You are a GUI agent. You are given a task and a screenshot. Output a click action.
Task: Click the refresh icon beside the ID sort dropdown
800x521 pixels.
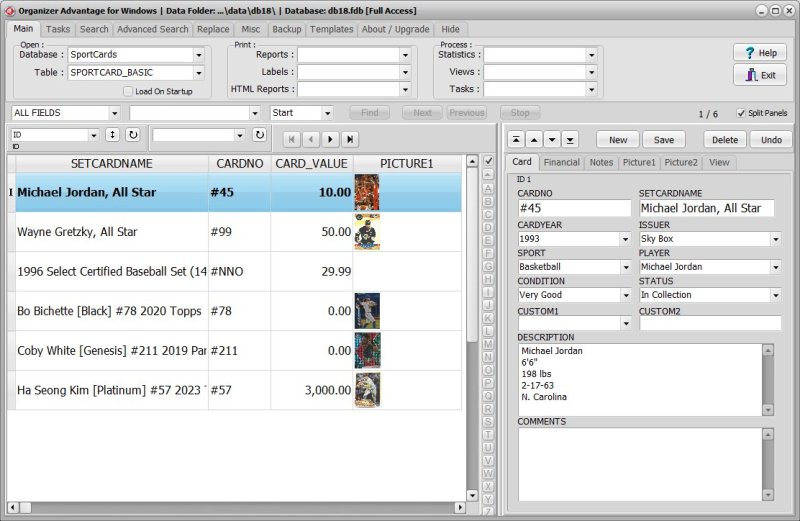point(132,135)
